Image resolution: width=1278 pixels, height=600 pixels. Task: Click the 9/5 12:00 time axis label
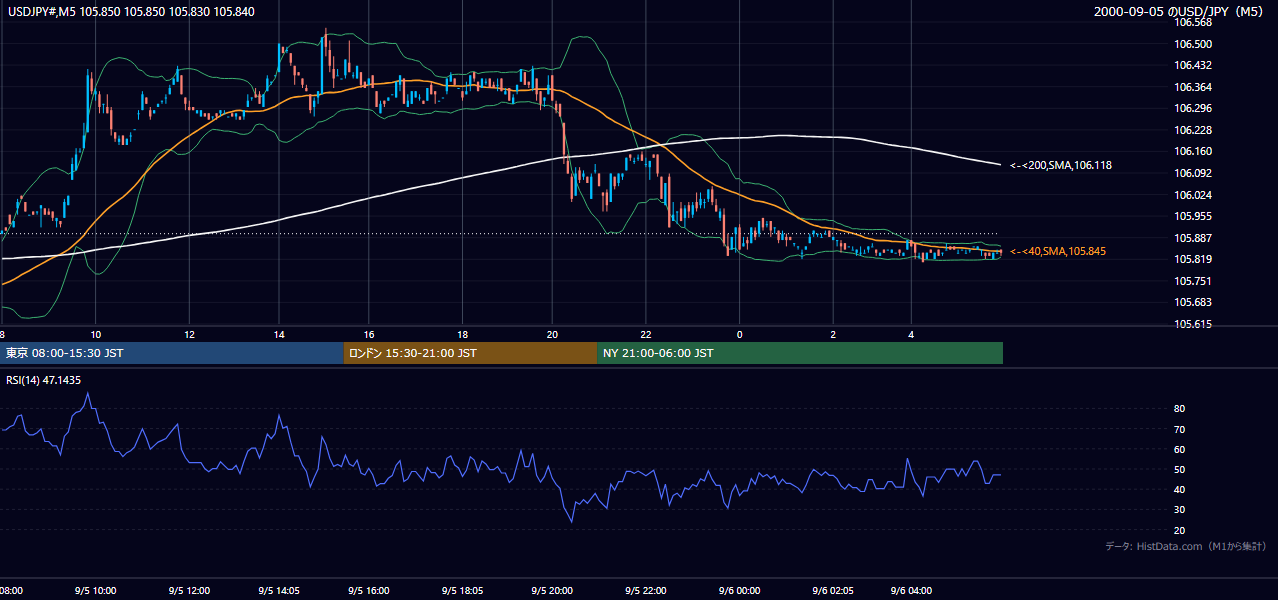(187, 591)
